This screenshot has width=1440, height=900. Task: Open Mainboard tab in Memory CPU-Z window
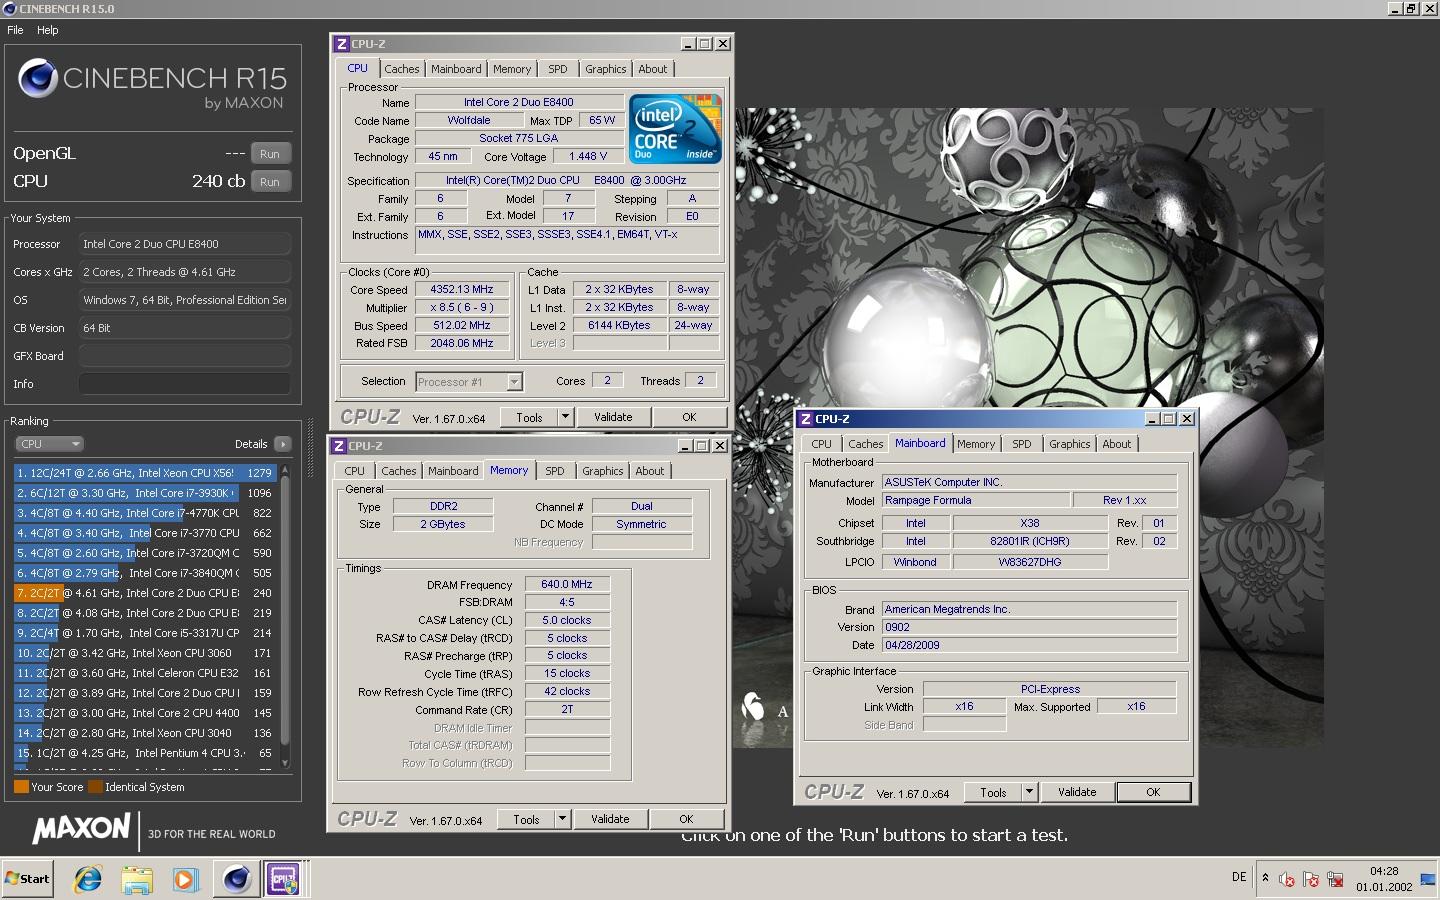click(453, 471)
